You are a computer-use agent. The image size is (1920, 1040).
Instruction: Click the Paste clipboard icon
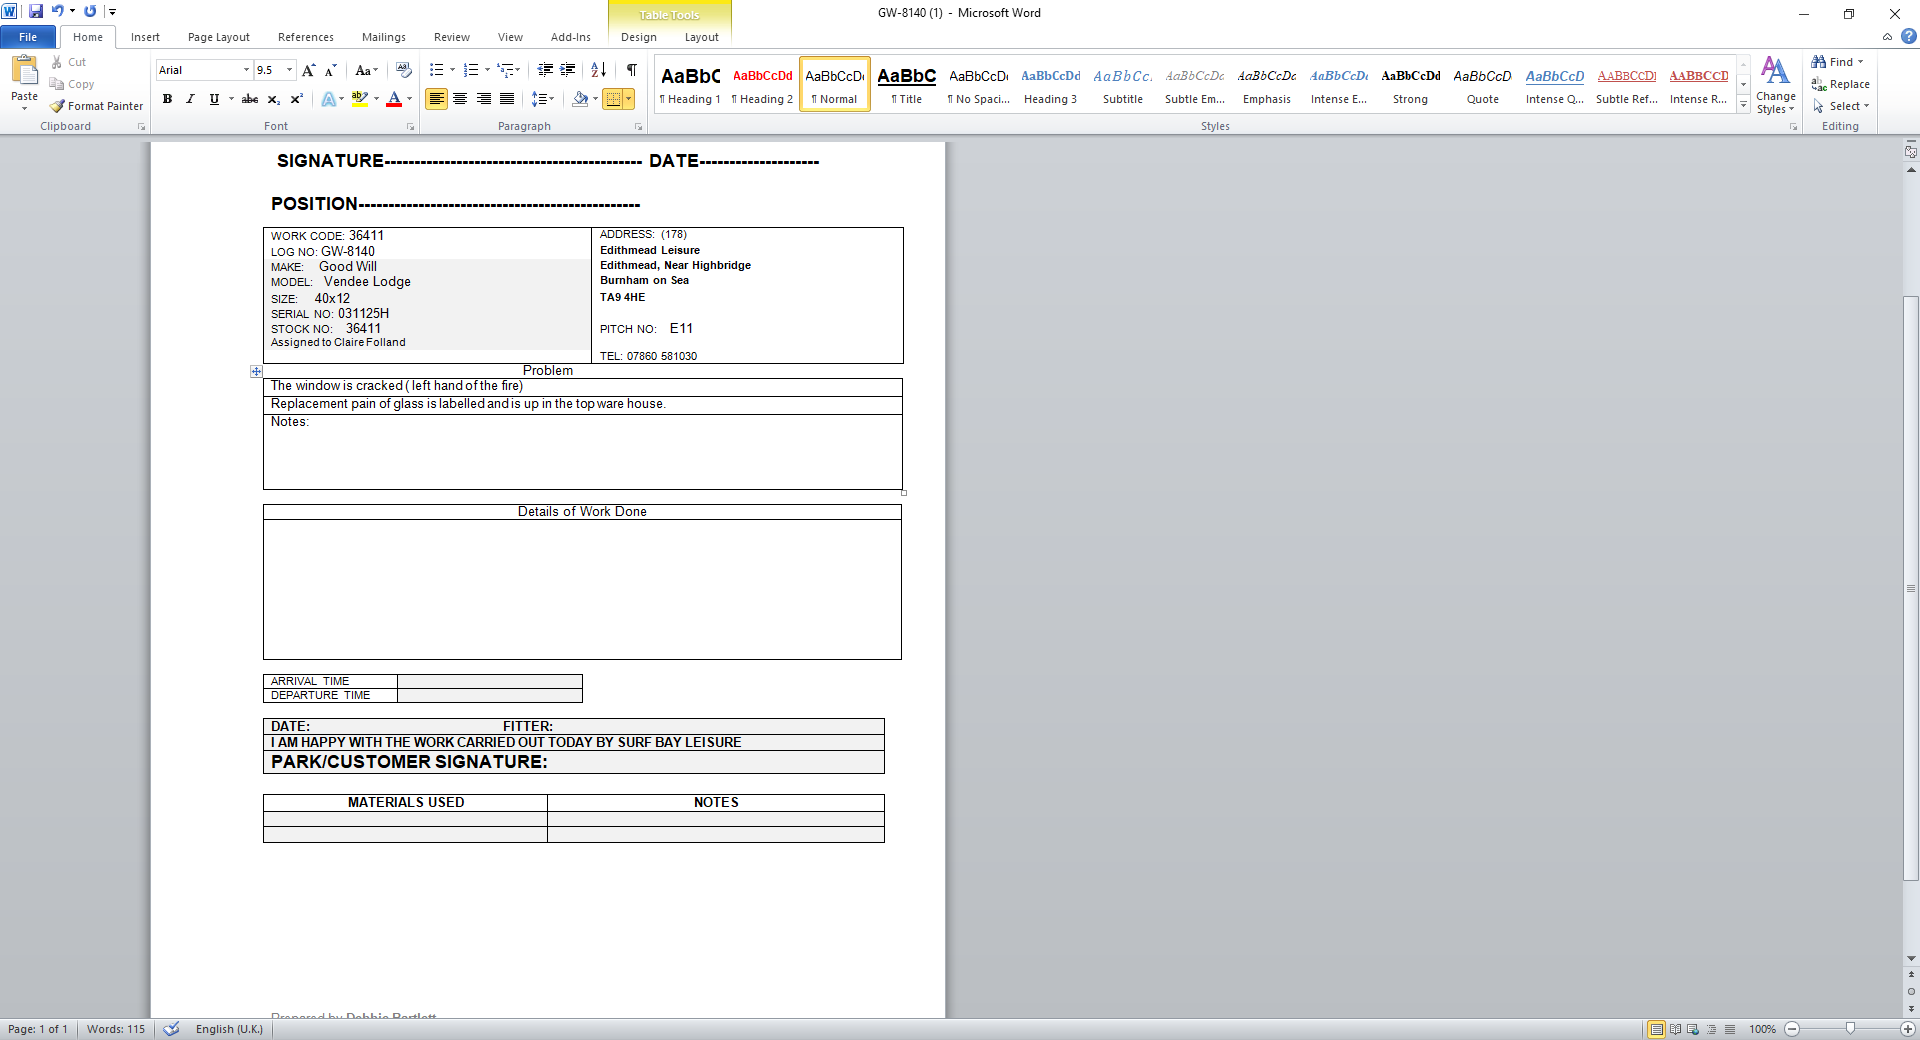point(24,70)
